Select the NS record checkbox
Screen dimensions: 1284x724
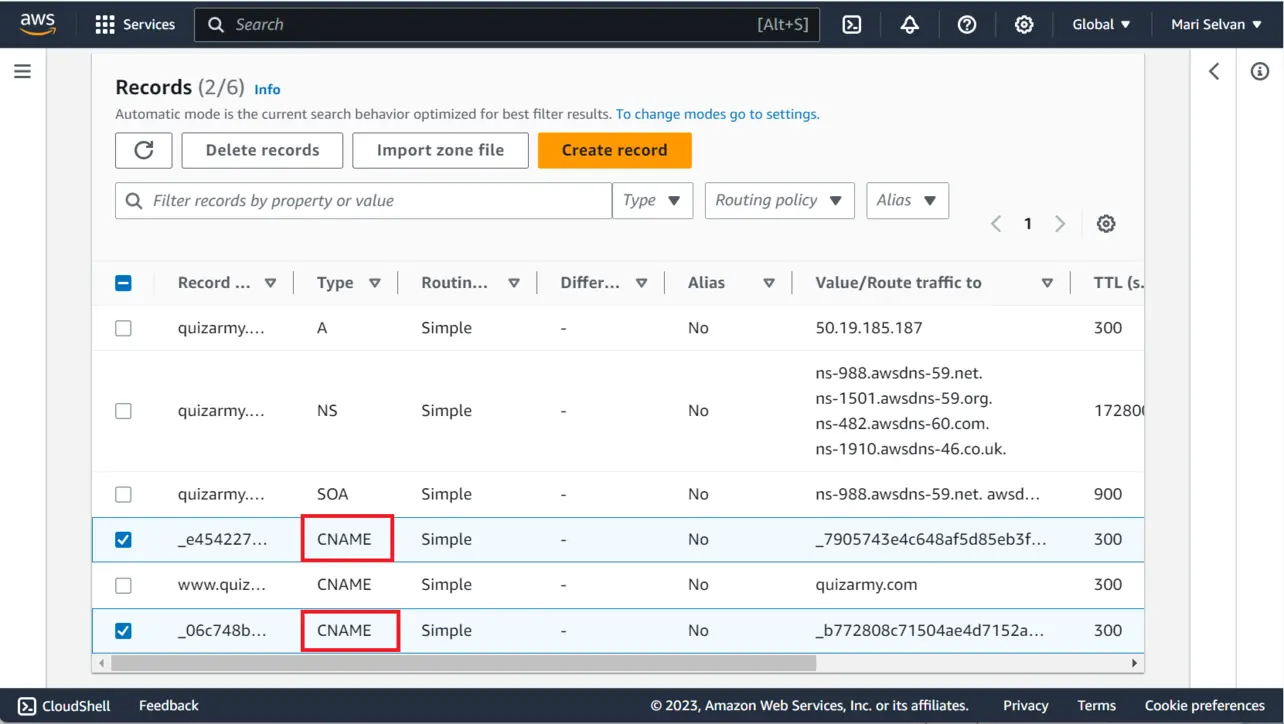[x=123, y=411]
